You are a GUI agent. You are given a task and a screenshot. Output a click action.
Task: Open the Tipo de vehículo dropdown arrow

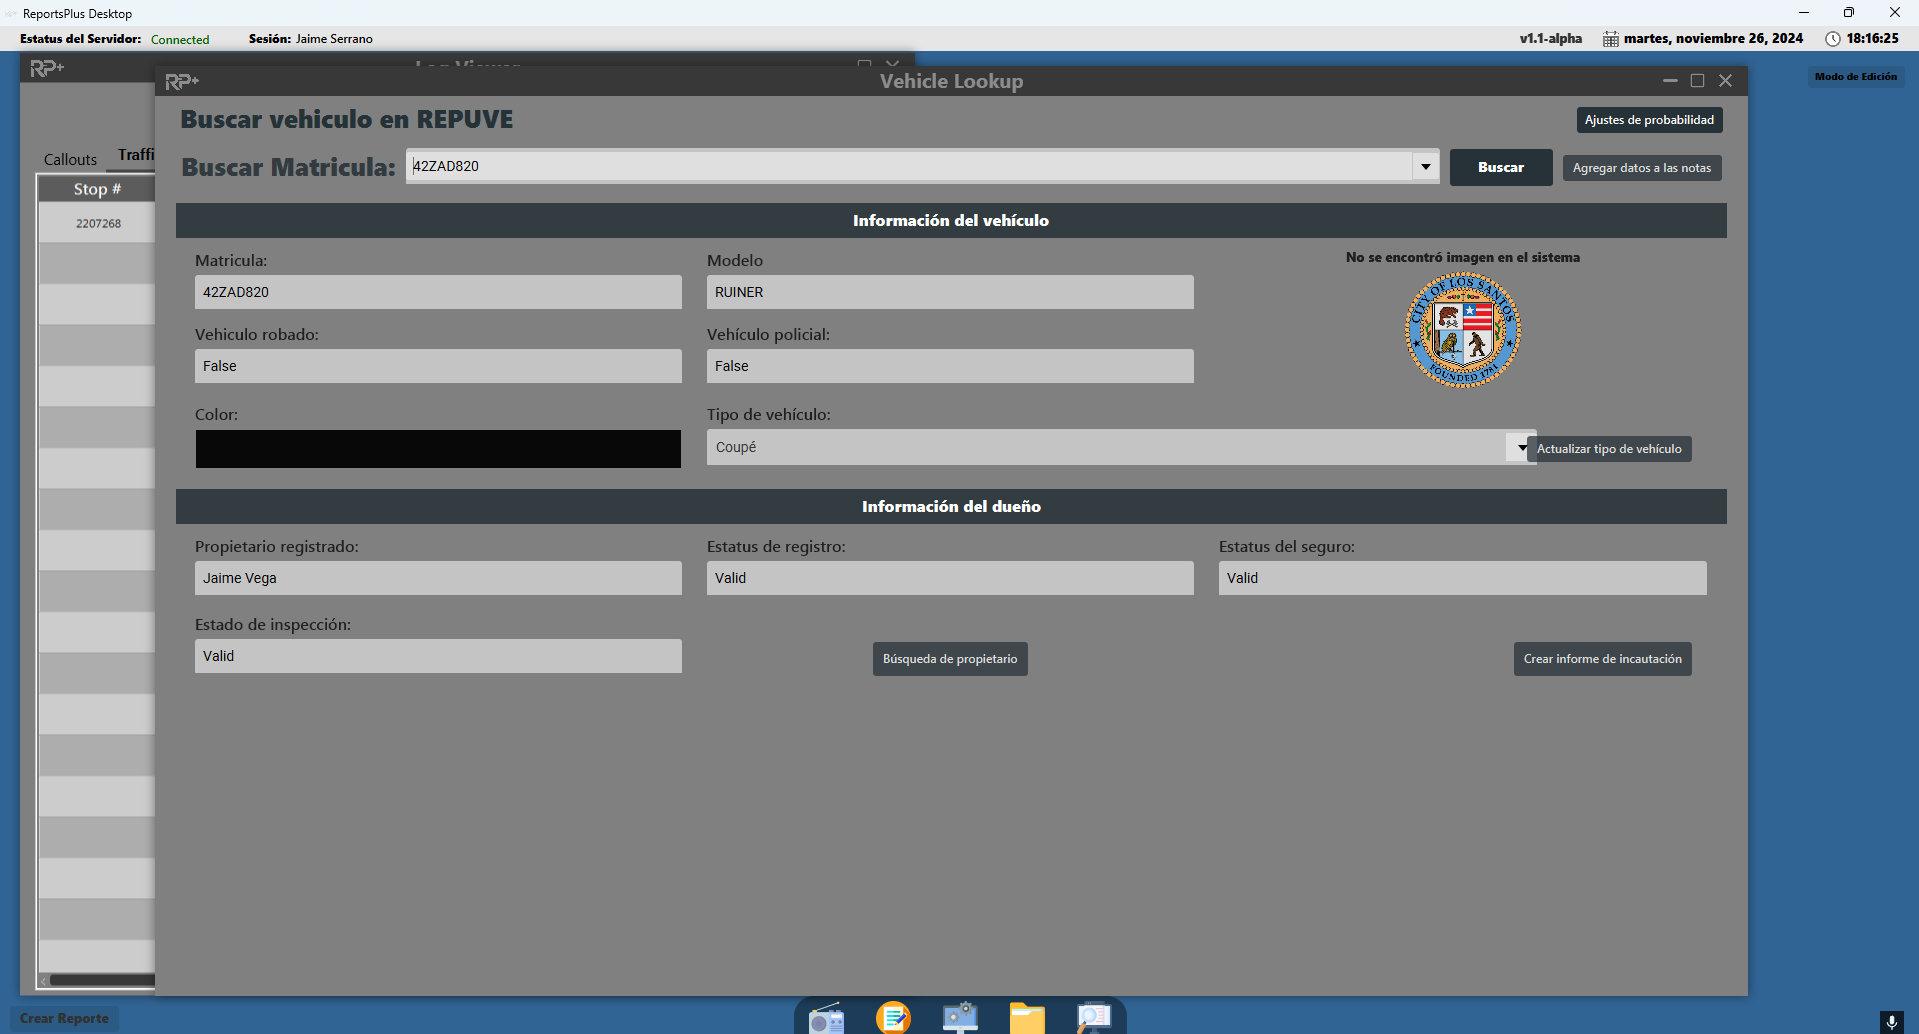(1520, 448)
